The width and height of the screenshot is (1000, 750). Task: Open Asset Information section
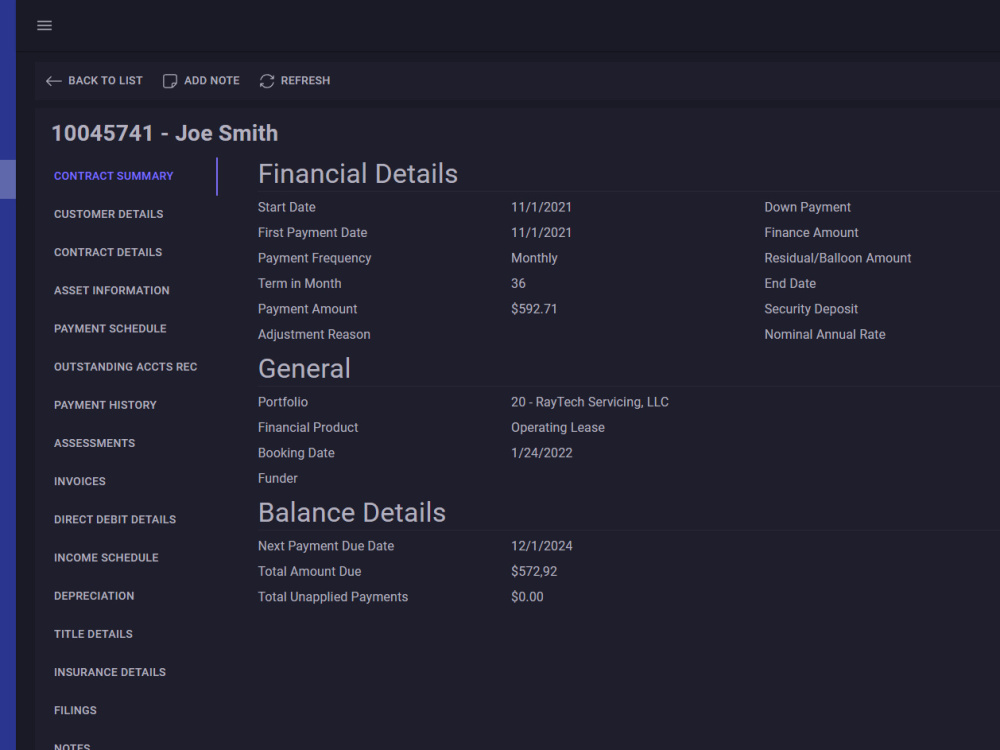point(112,291)
